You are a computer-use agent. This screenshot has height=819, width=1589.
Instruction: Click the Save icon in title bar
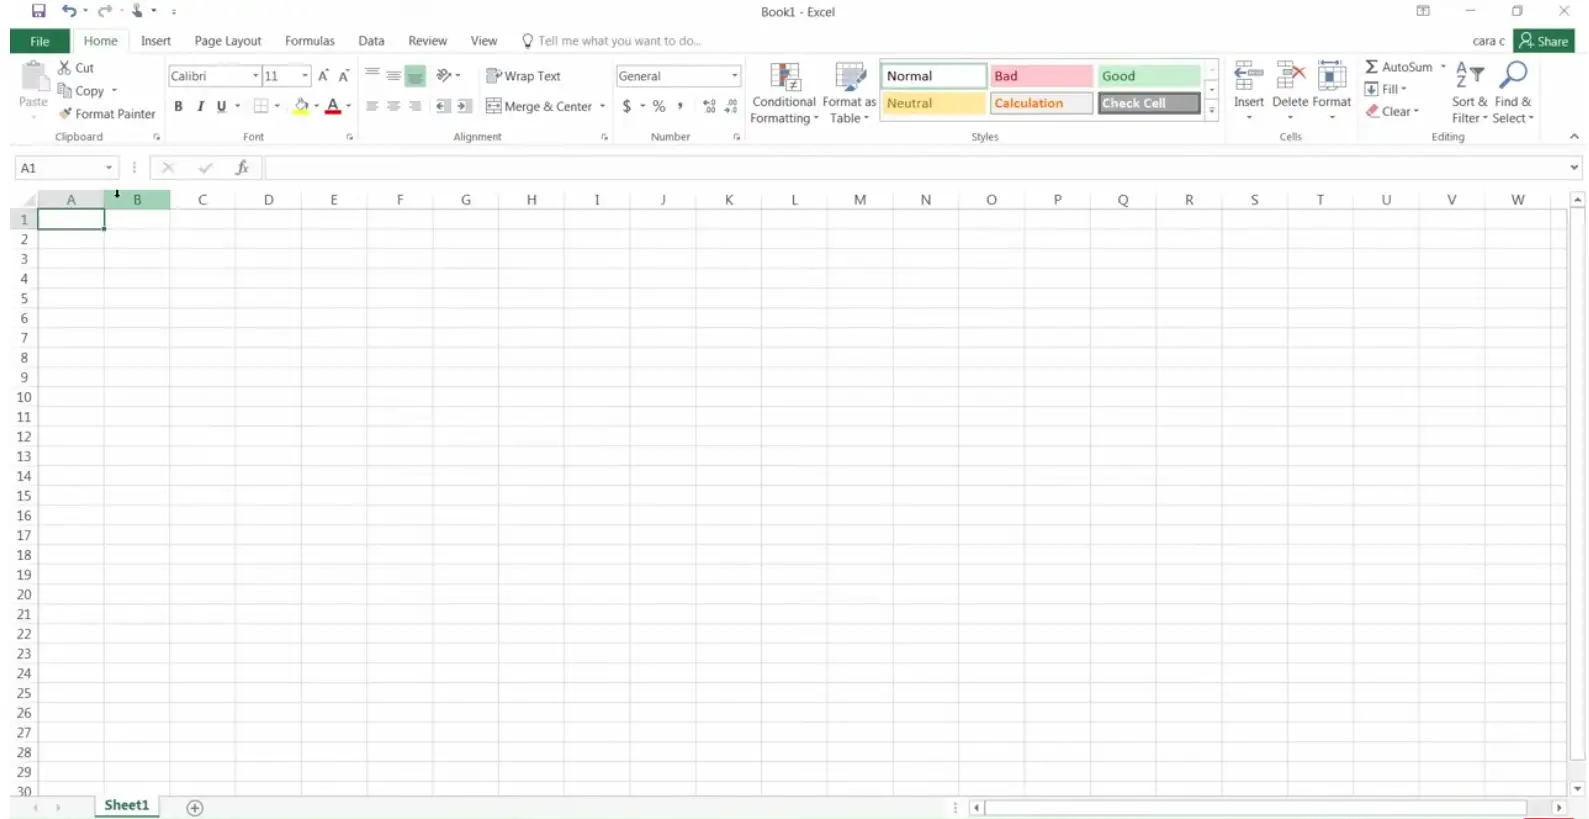(39, 11)
